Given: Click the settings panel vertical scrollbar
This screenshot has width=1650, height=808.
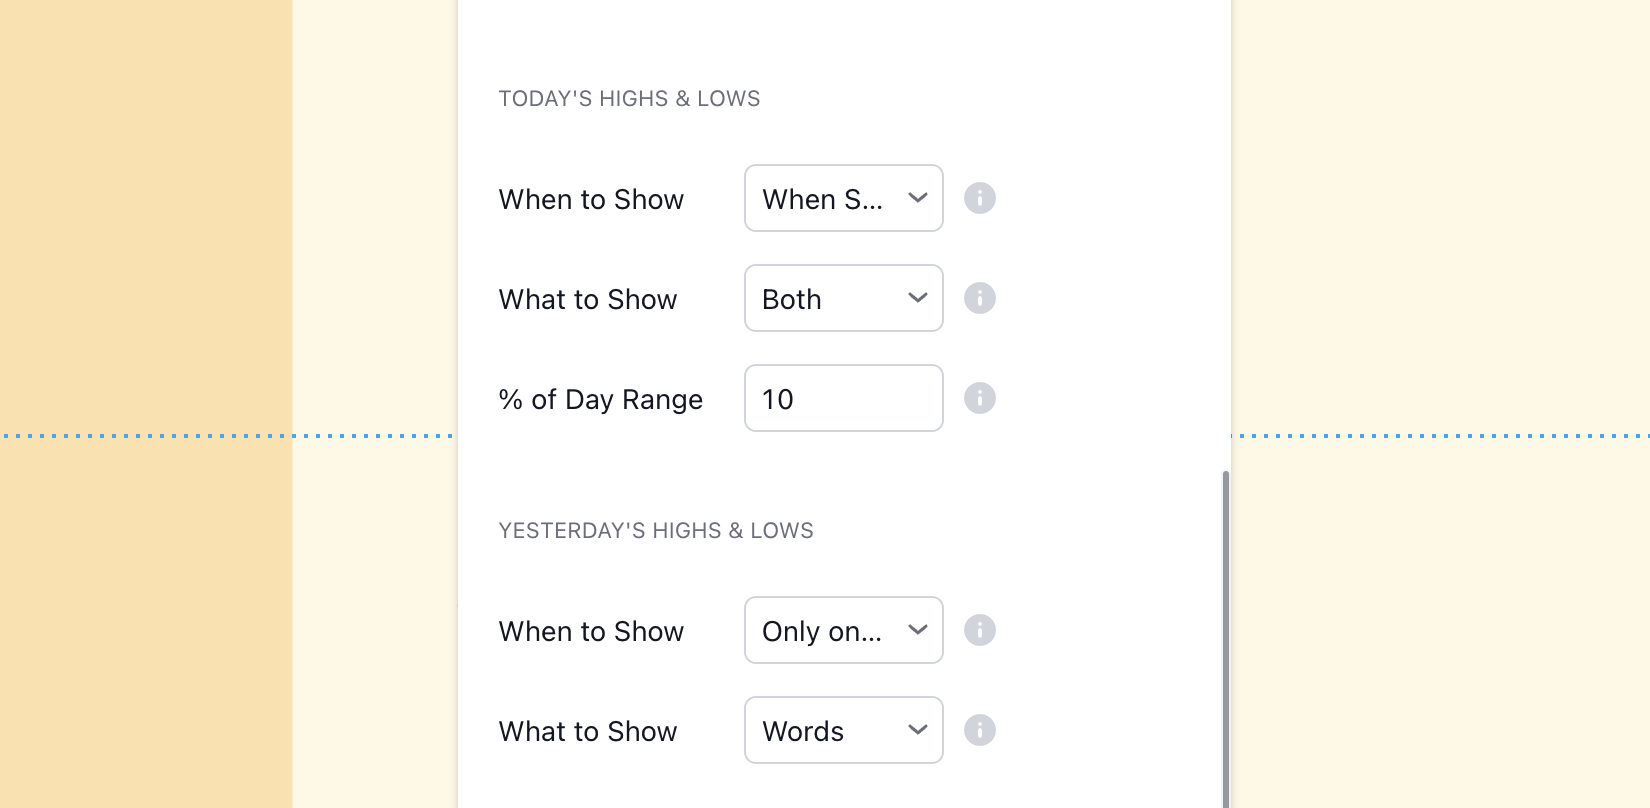Looking at the screenshot, I should (x=1225, y=640).
